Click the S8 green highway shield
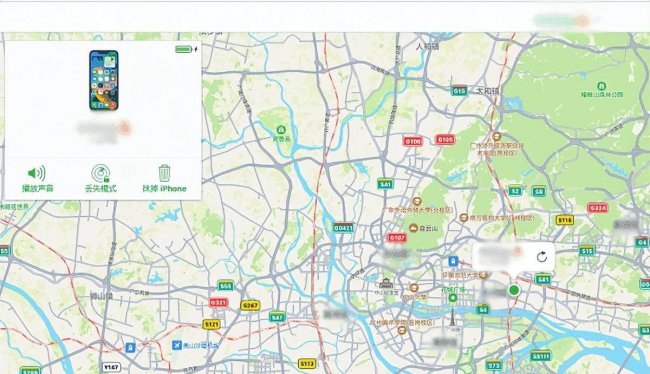Screen dimensions: 650x374 538,191
